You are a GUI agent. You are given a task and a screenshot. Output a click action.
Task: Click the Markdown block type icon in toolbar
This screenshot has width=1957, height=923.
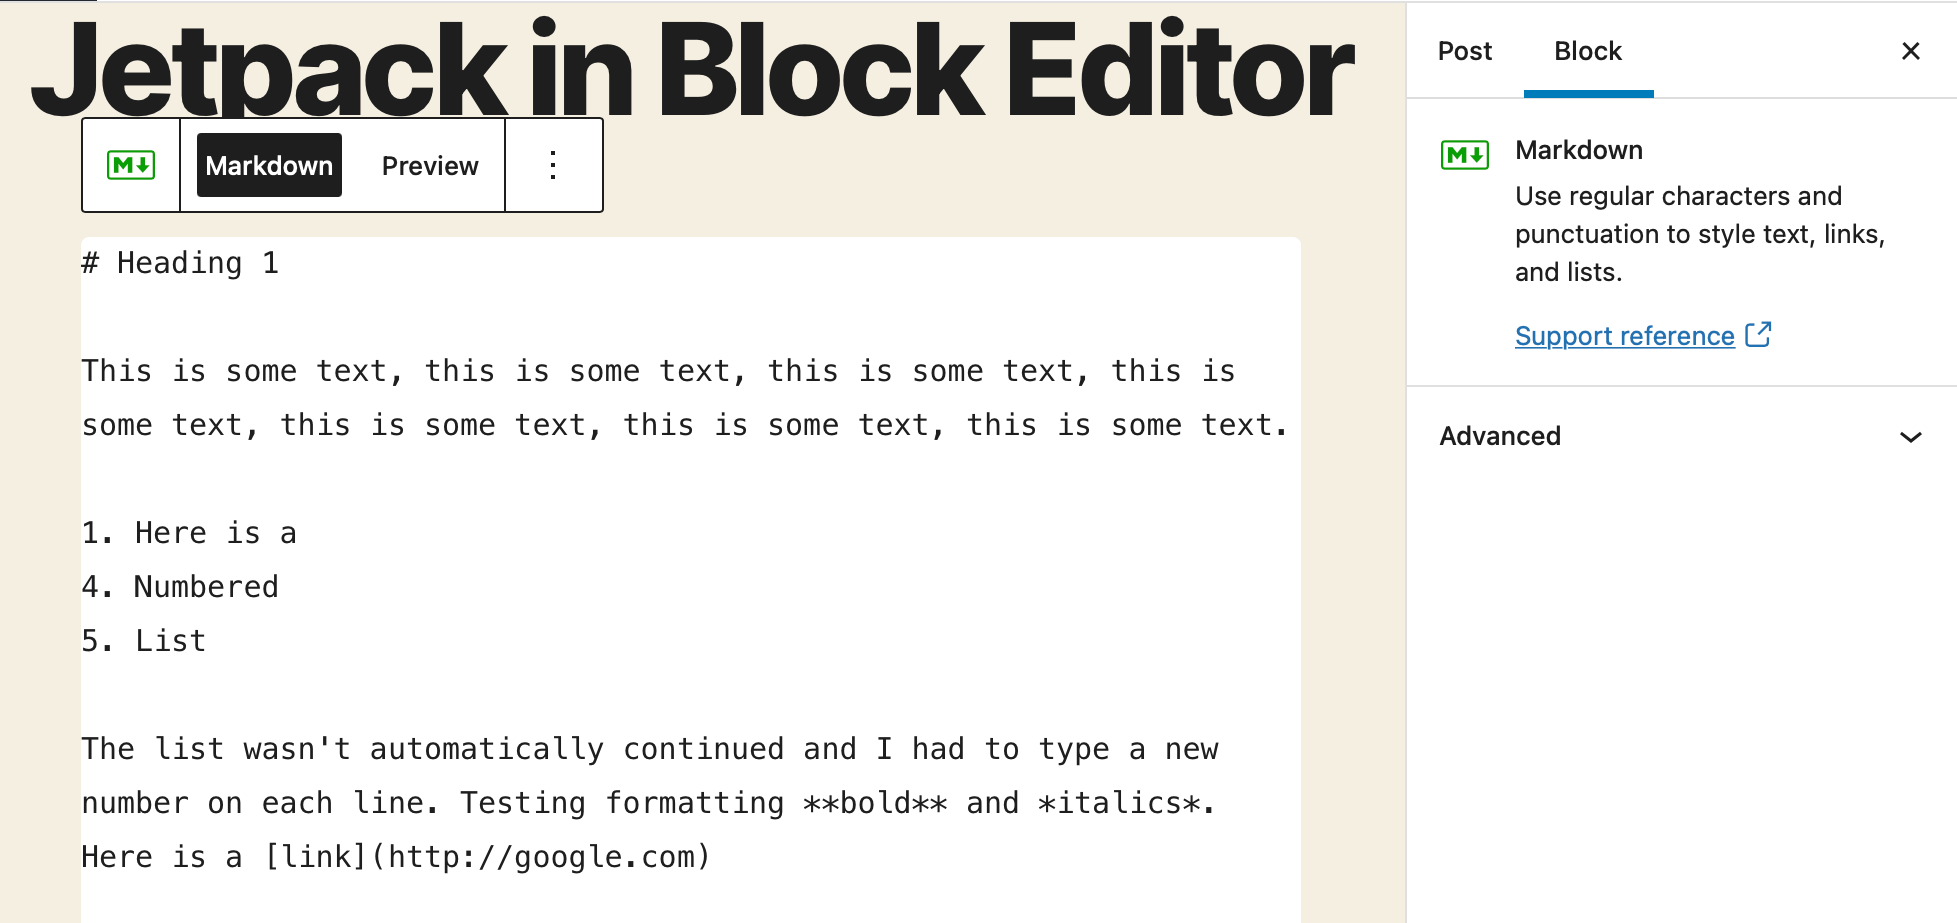pos(131,165)
